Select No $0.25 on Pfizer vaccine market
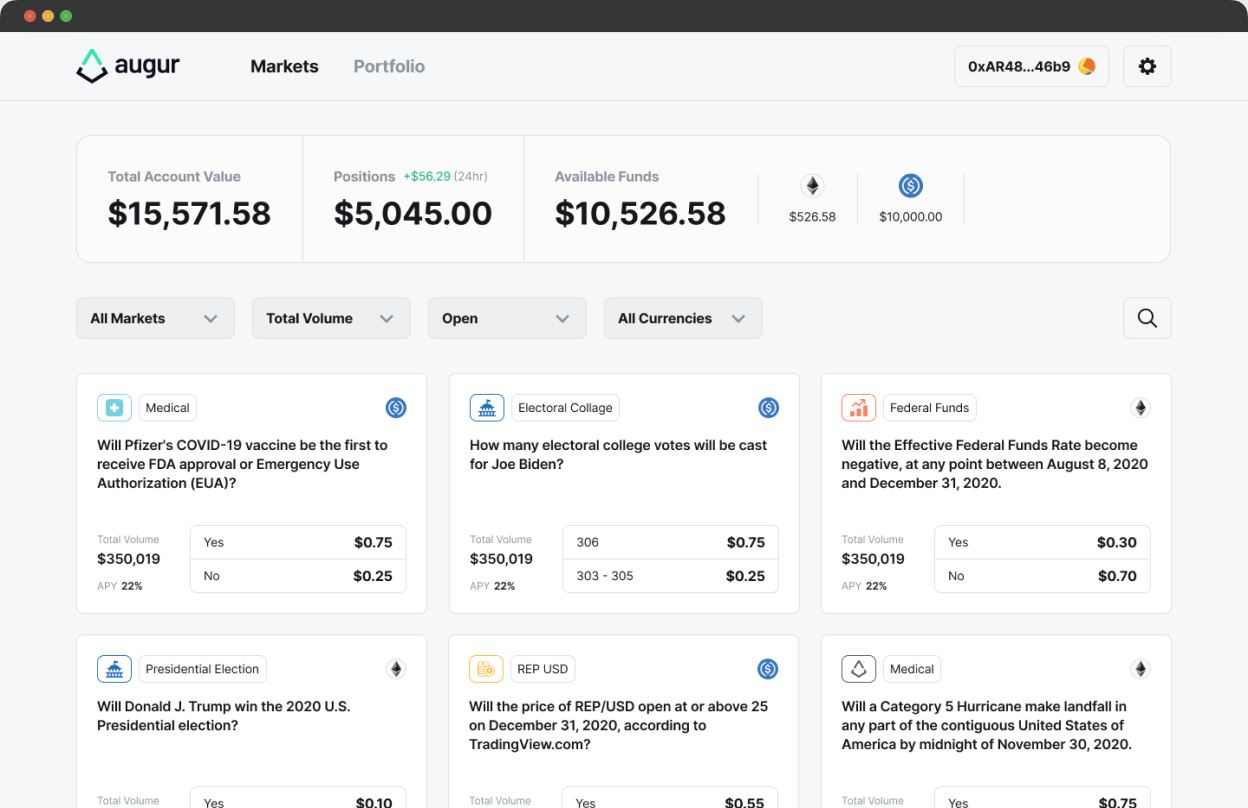 click(298, 576)
